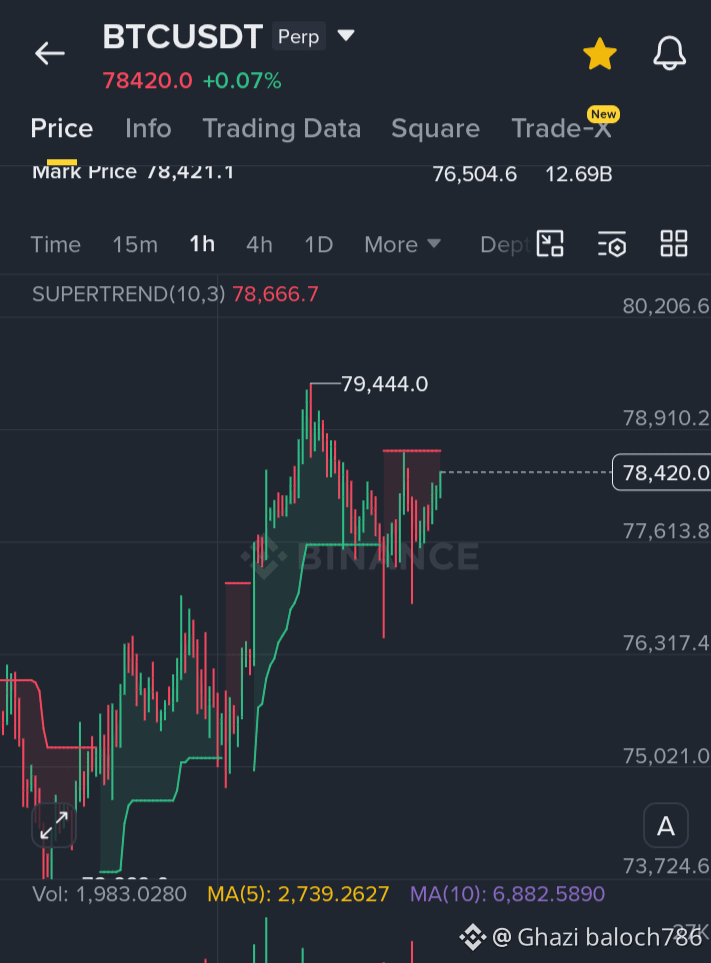The height and width of the screenshot is (963, 711).
Task: Open the Trade-X tab
Action: [561, 128]
